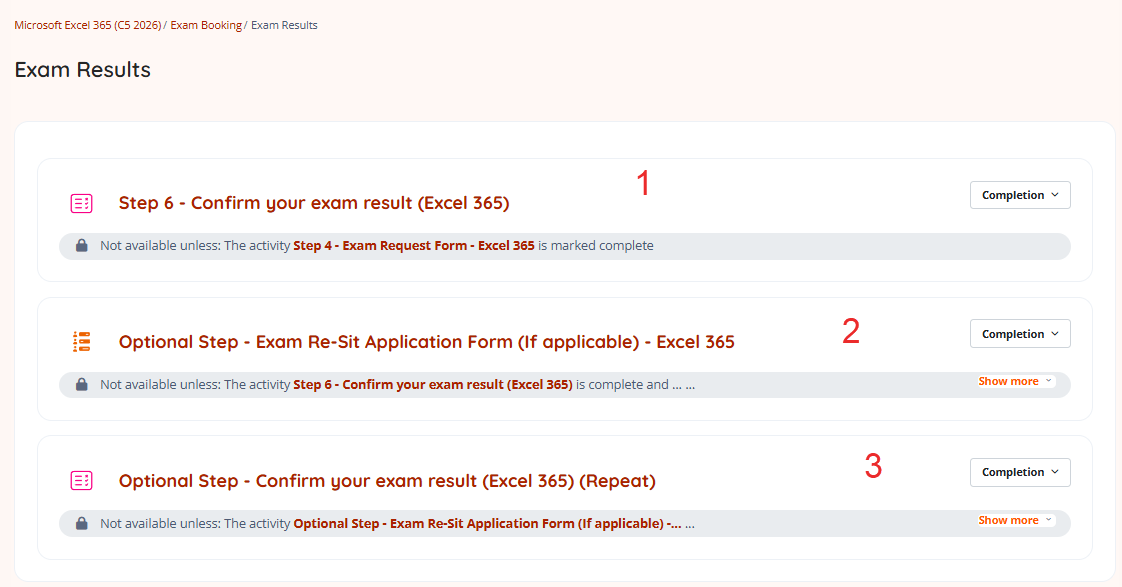The height and width of the screenshot is (587, 1122).
Task: Click lock icon in Re-Sit Application restriction bar
Action: [x=82, y=384]
